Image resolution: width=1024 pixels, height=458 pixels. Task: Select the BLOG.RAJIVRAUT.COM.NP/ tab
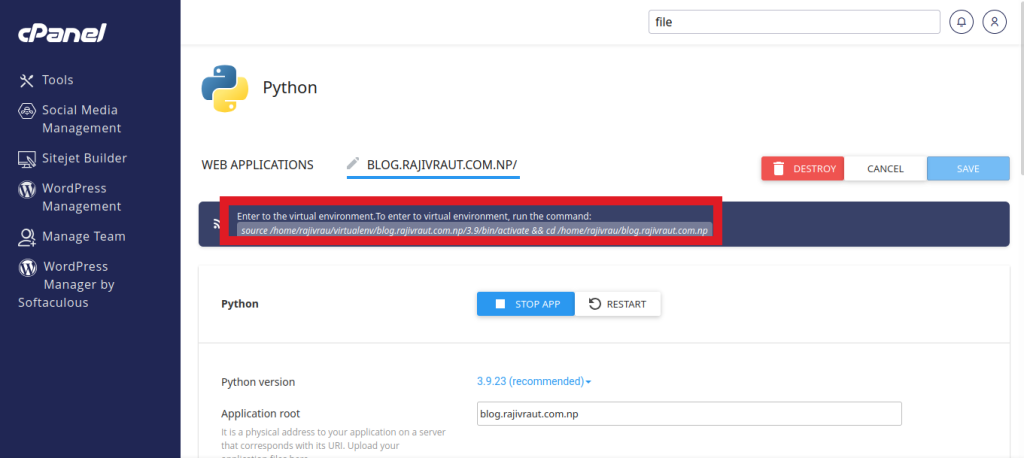click(x=434, y=165)
